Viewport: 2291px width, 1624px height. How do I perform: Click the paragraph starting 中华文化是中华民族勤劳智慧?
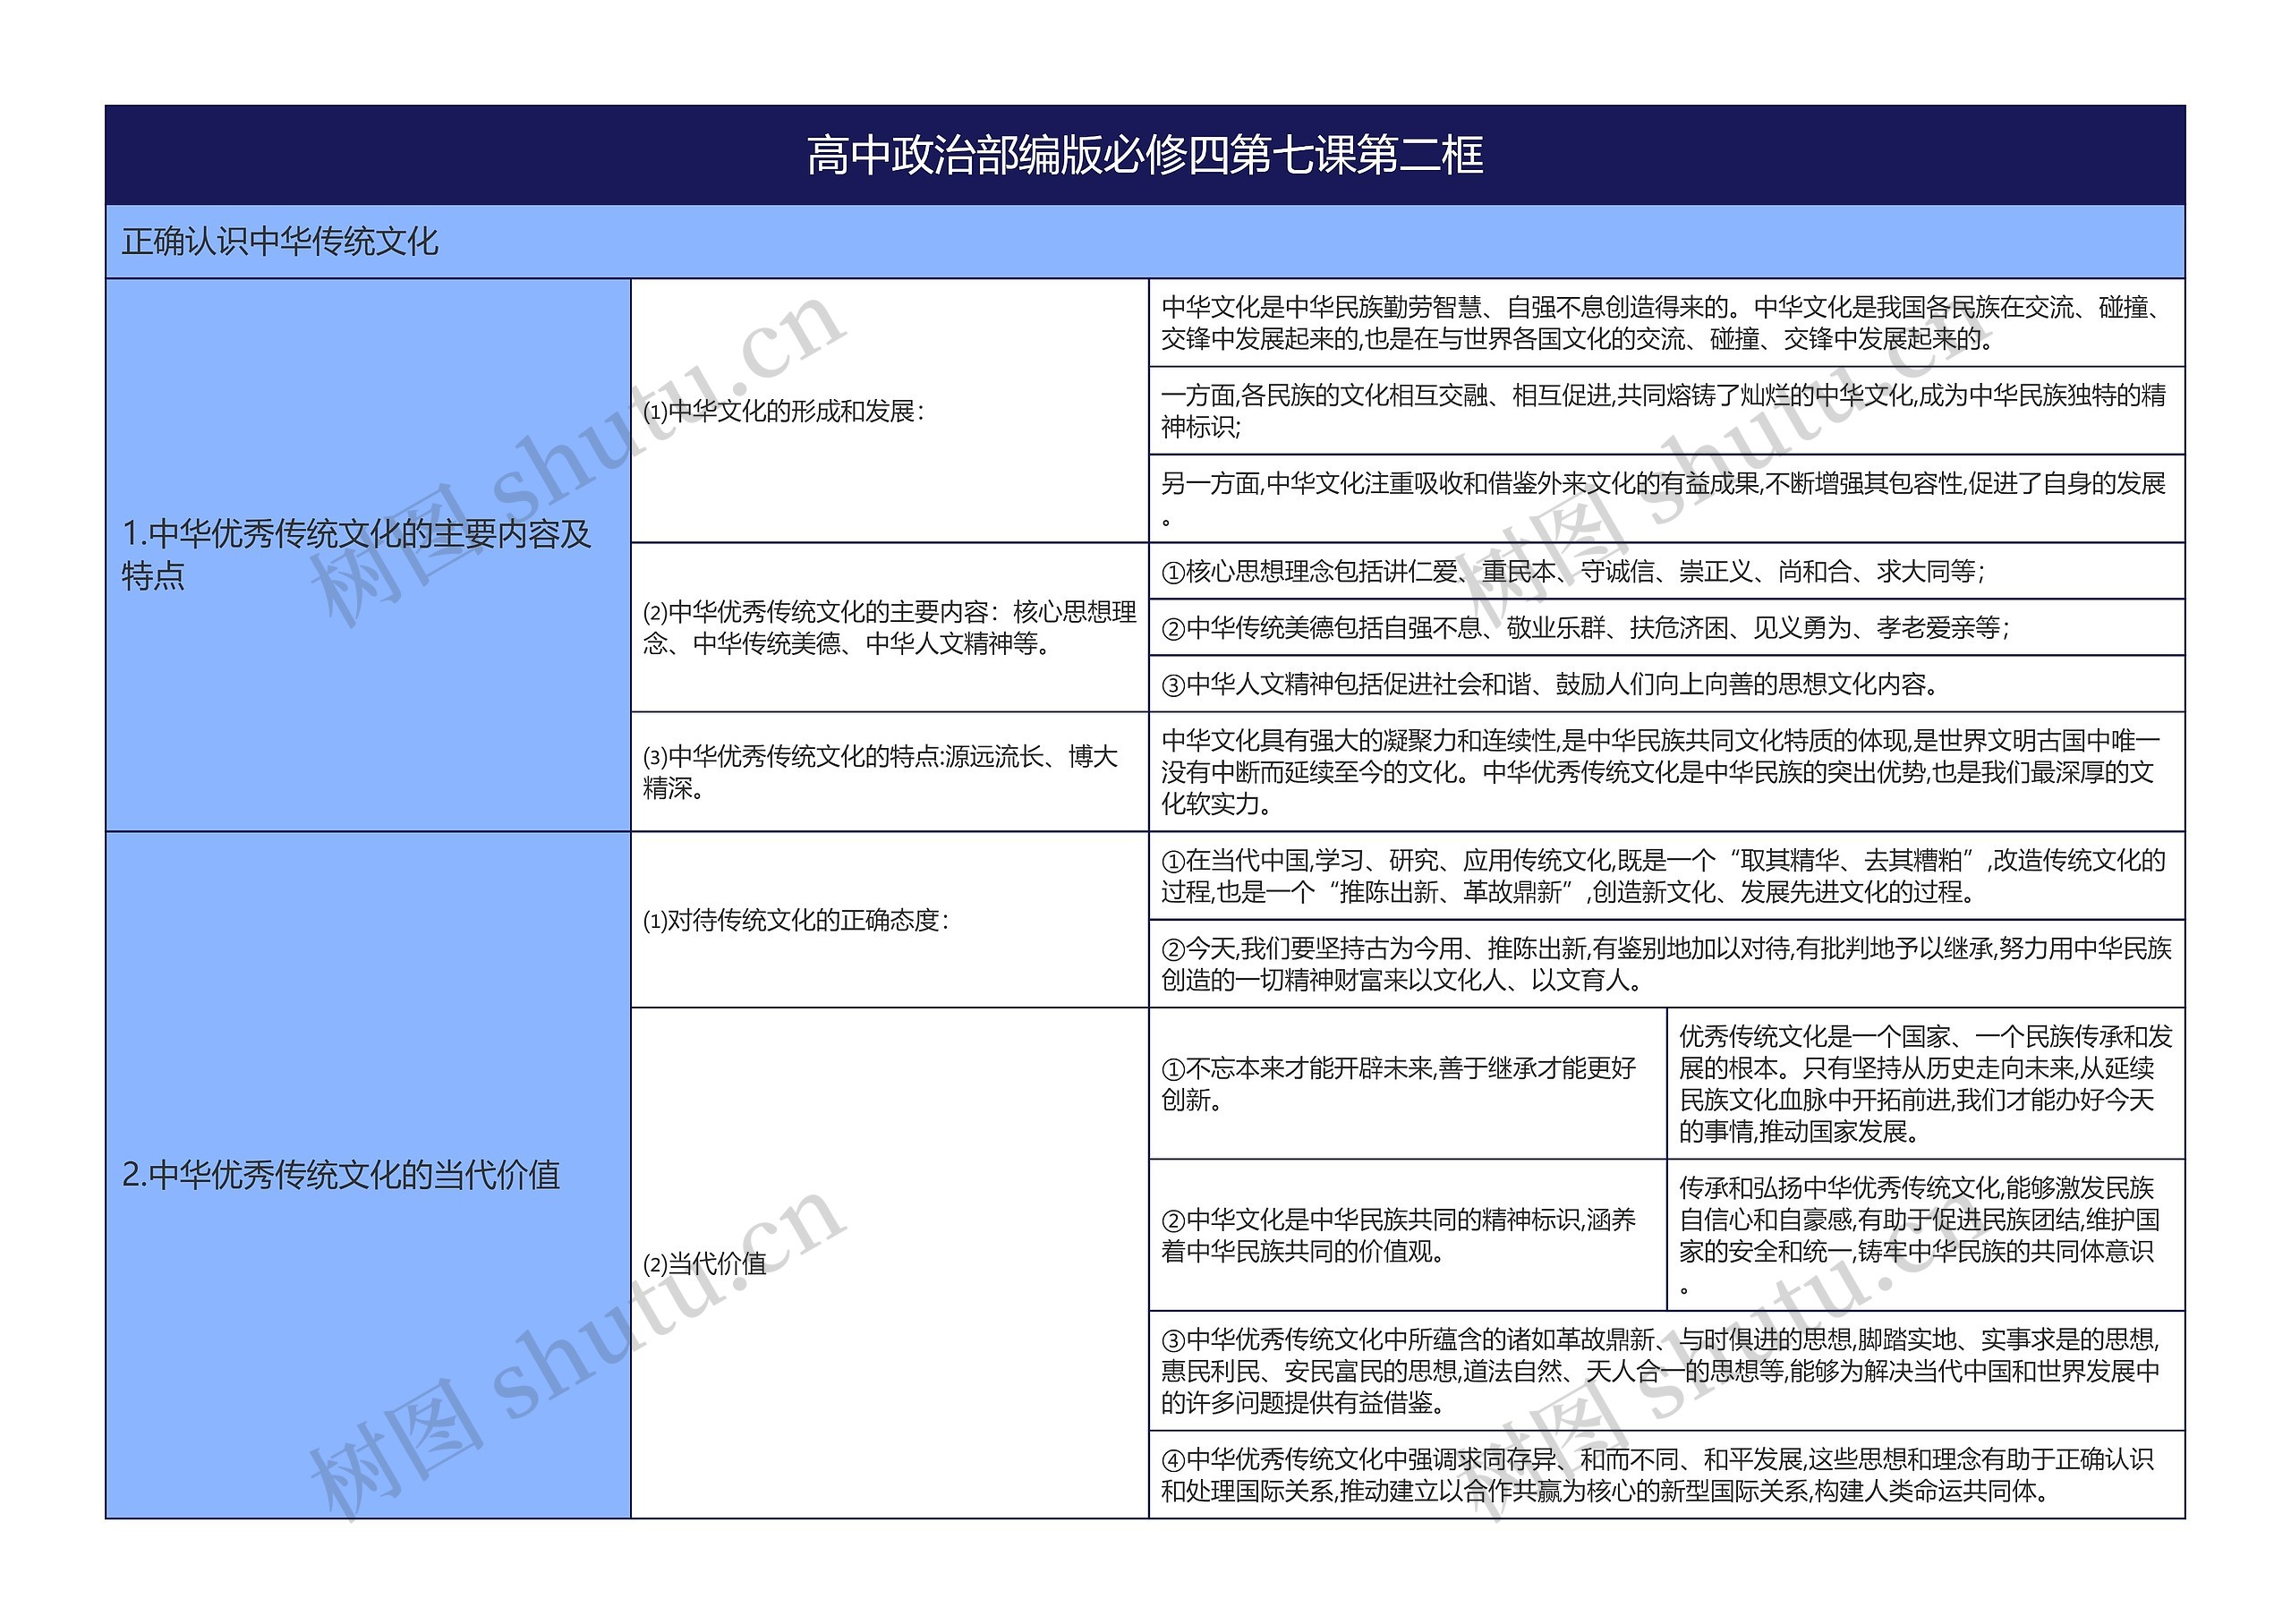coord(1667,323)
